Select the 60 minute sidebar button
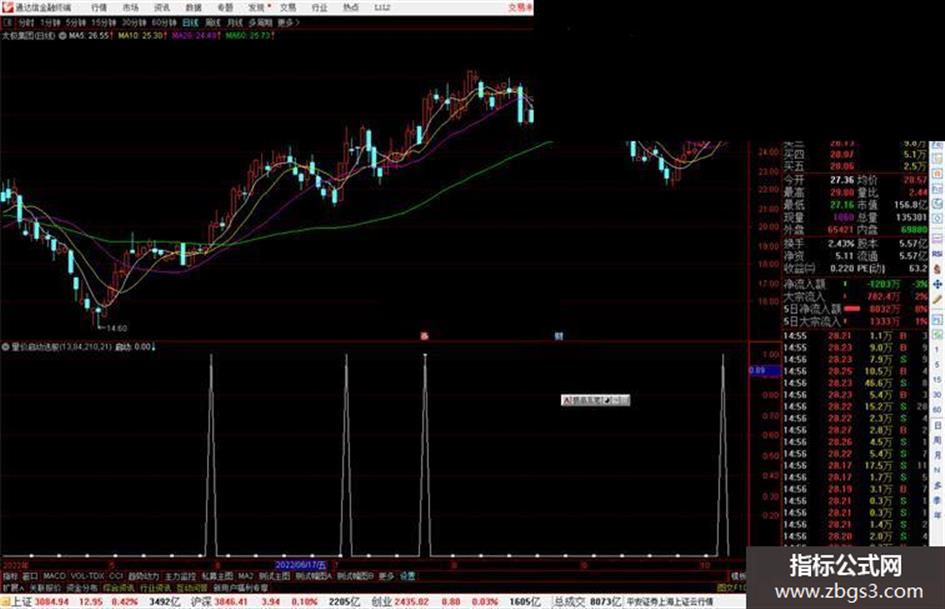Image resolution: width=945 pixels, height=609 pixels. [x=937, y=410]
